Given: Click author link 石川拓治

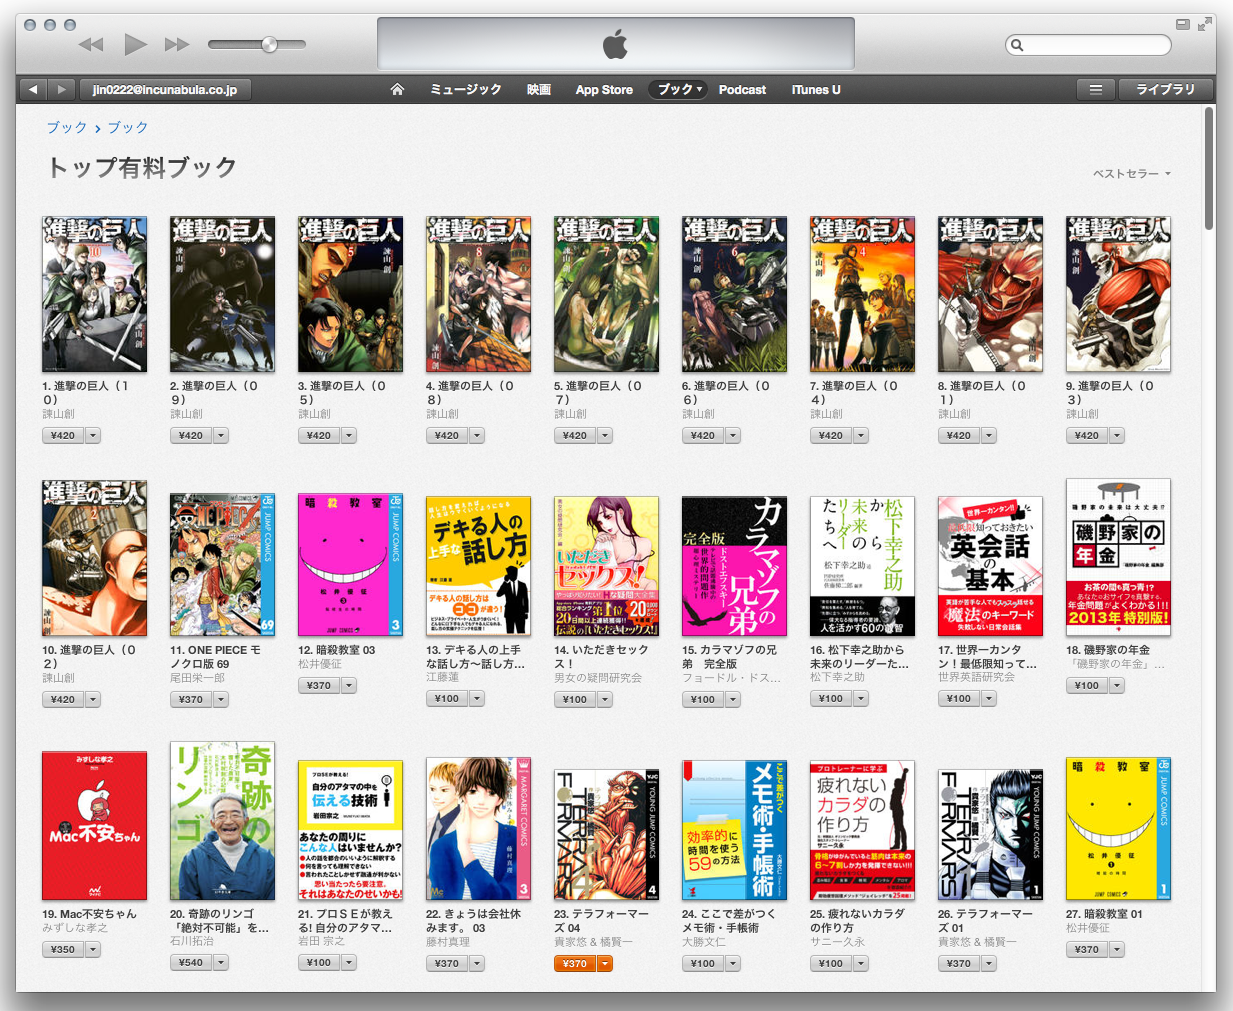Looking at the screenshot, I should pos(193,942).
